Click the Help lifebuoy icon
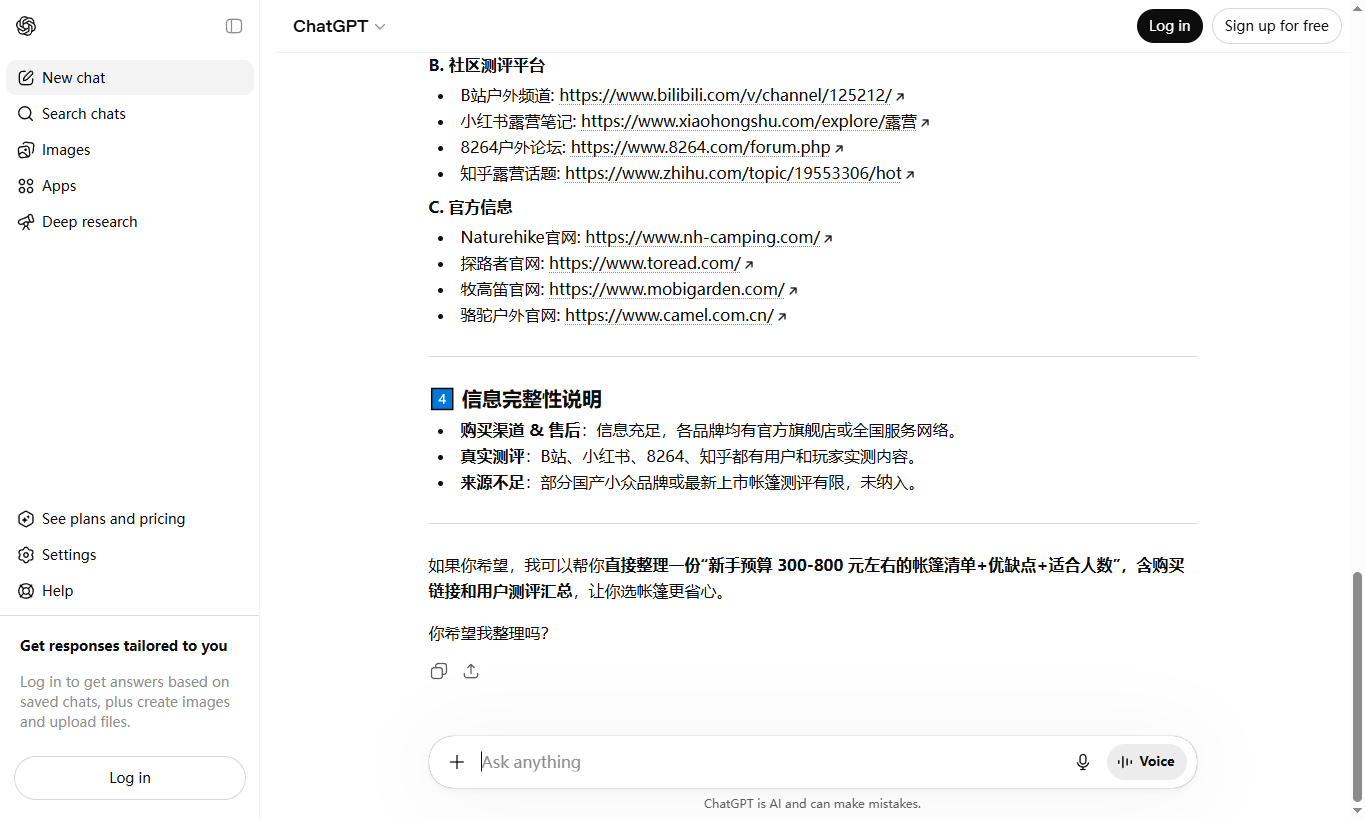1365x820 pixels. pyautogui.click(x=26, y=591)
